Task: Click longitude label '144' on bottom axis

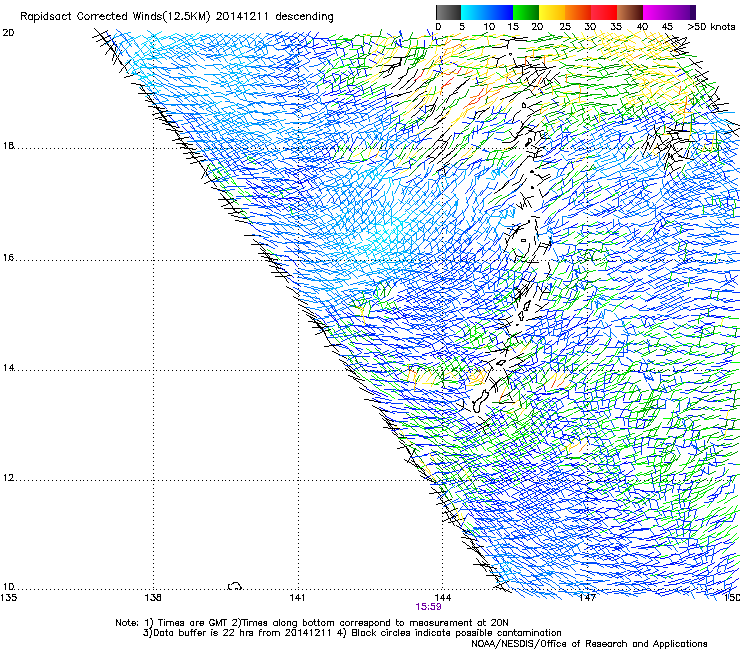Action: tap(442, 598)
